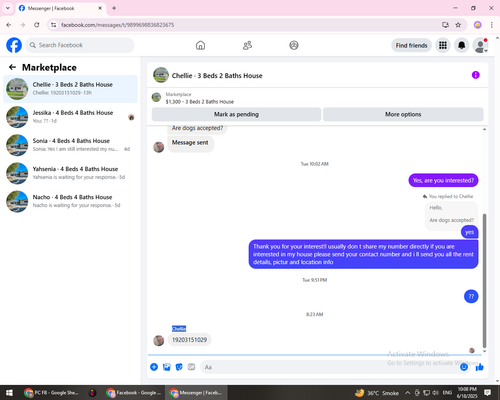Open the conversation information purple icon
Image resolution: width=500 pixels, height=400 pixels.
point(476,75)
